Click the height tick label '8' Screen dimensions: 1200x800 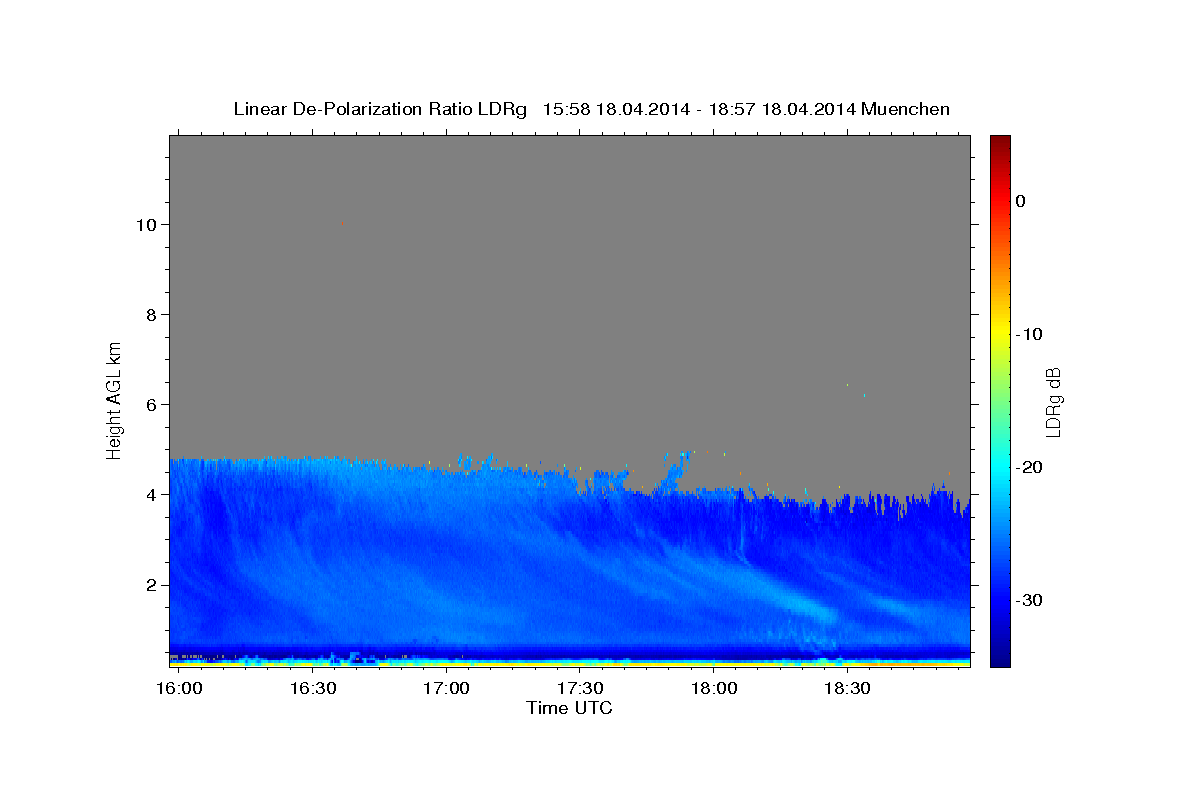tap(151, 315)
